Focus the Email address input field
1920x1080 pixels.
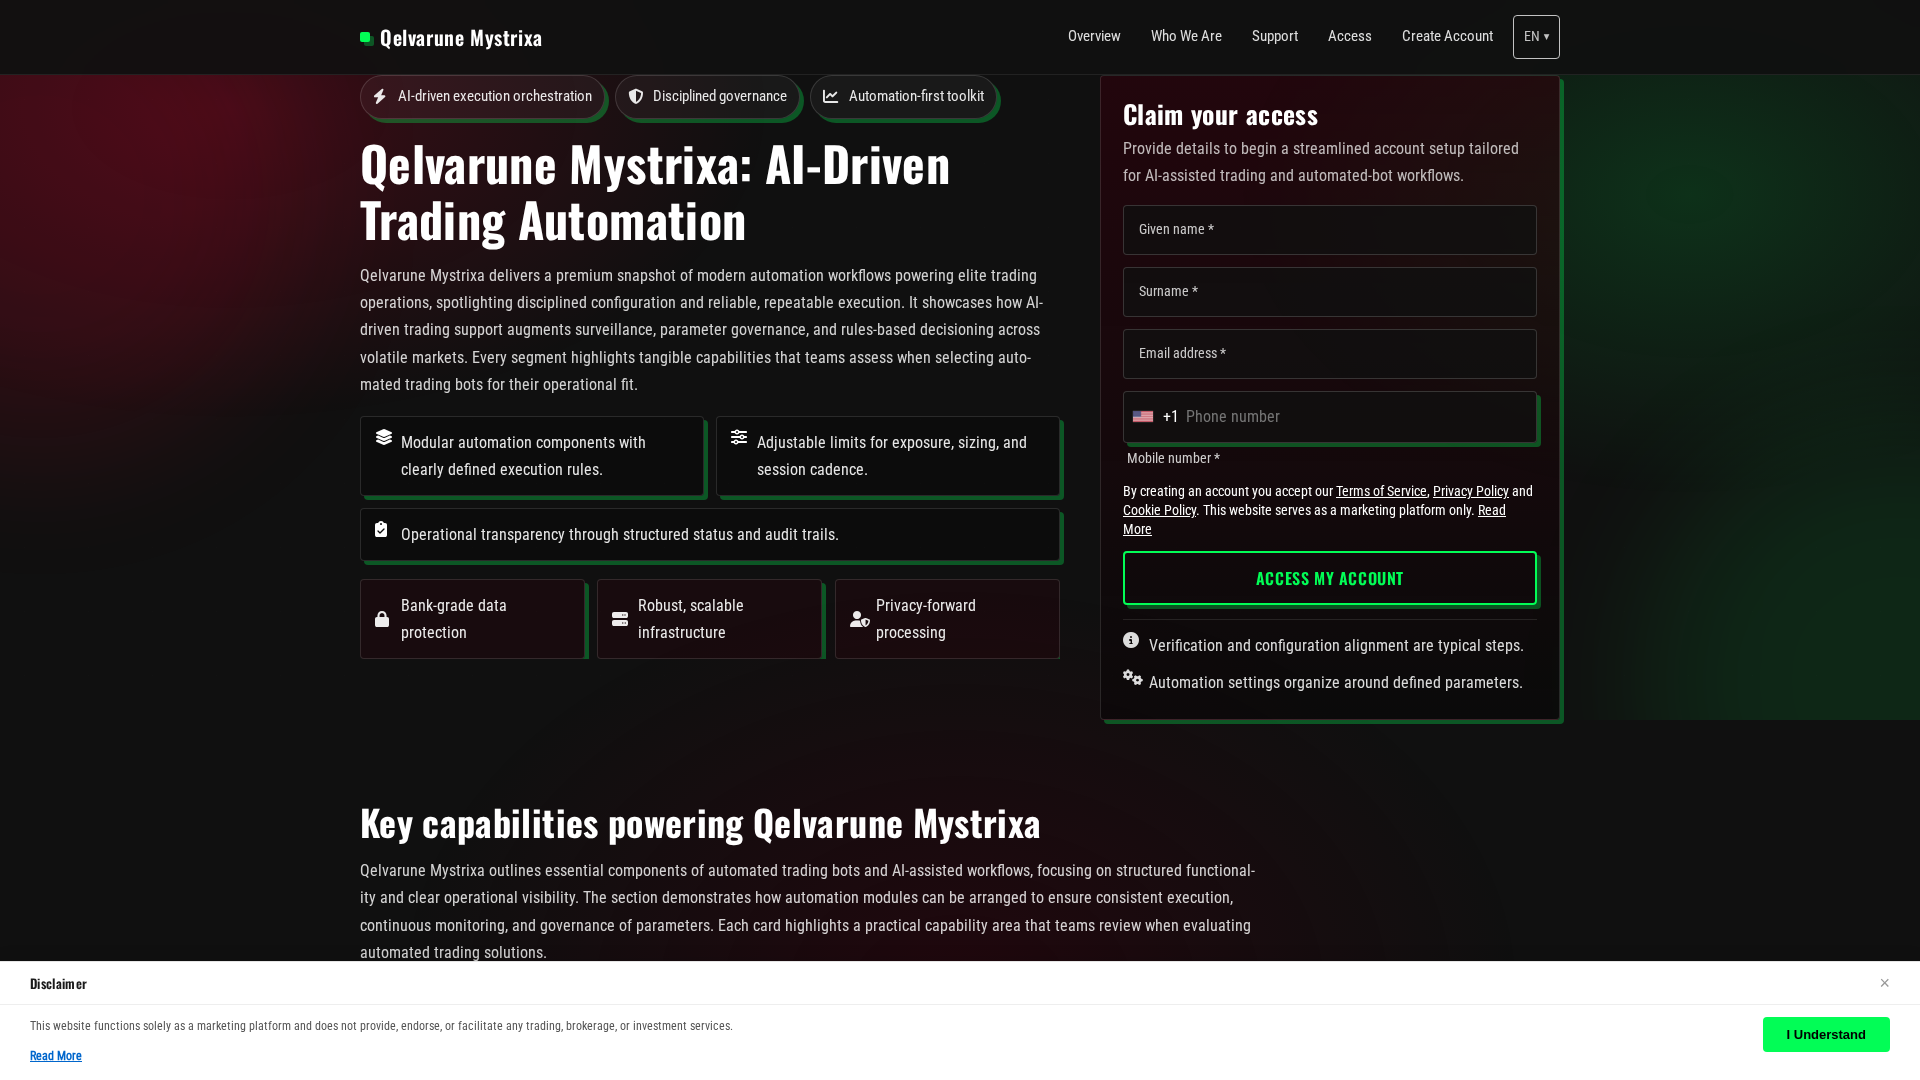click(1330, 354)
